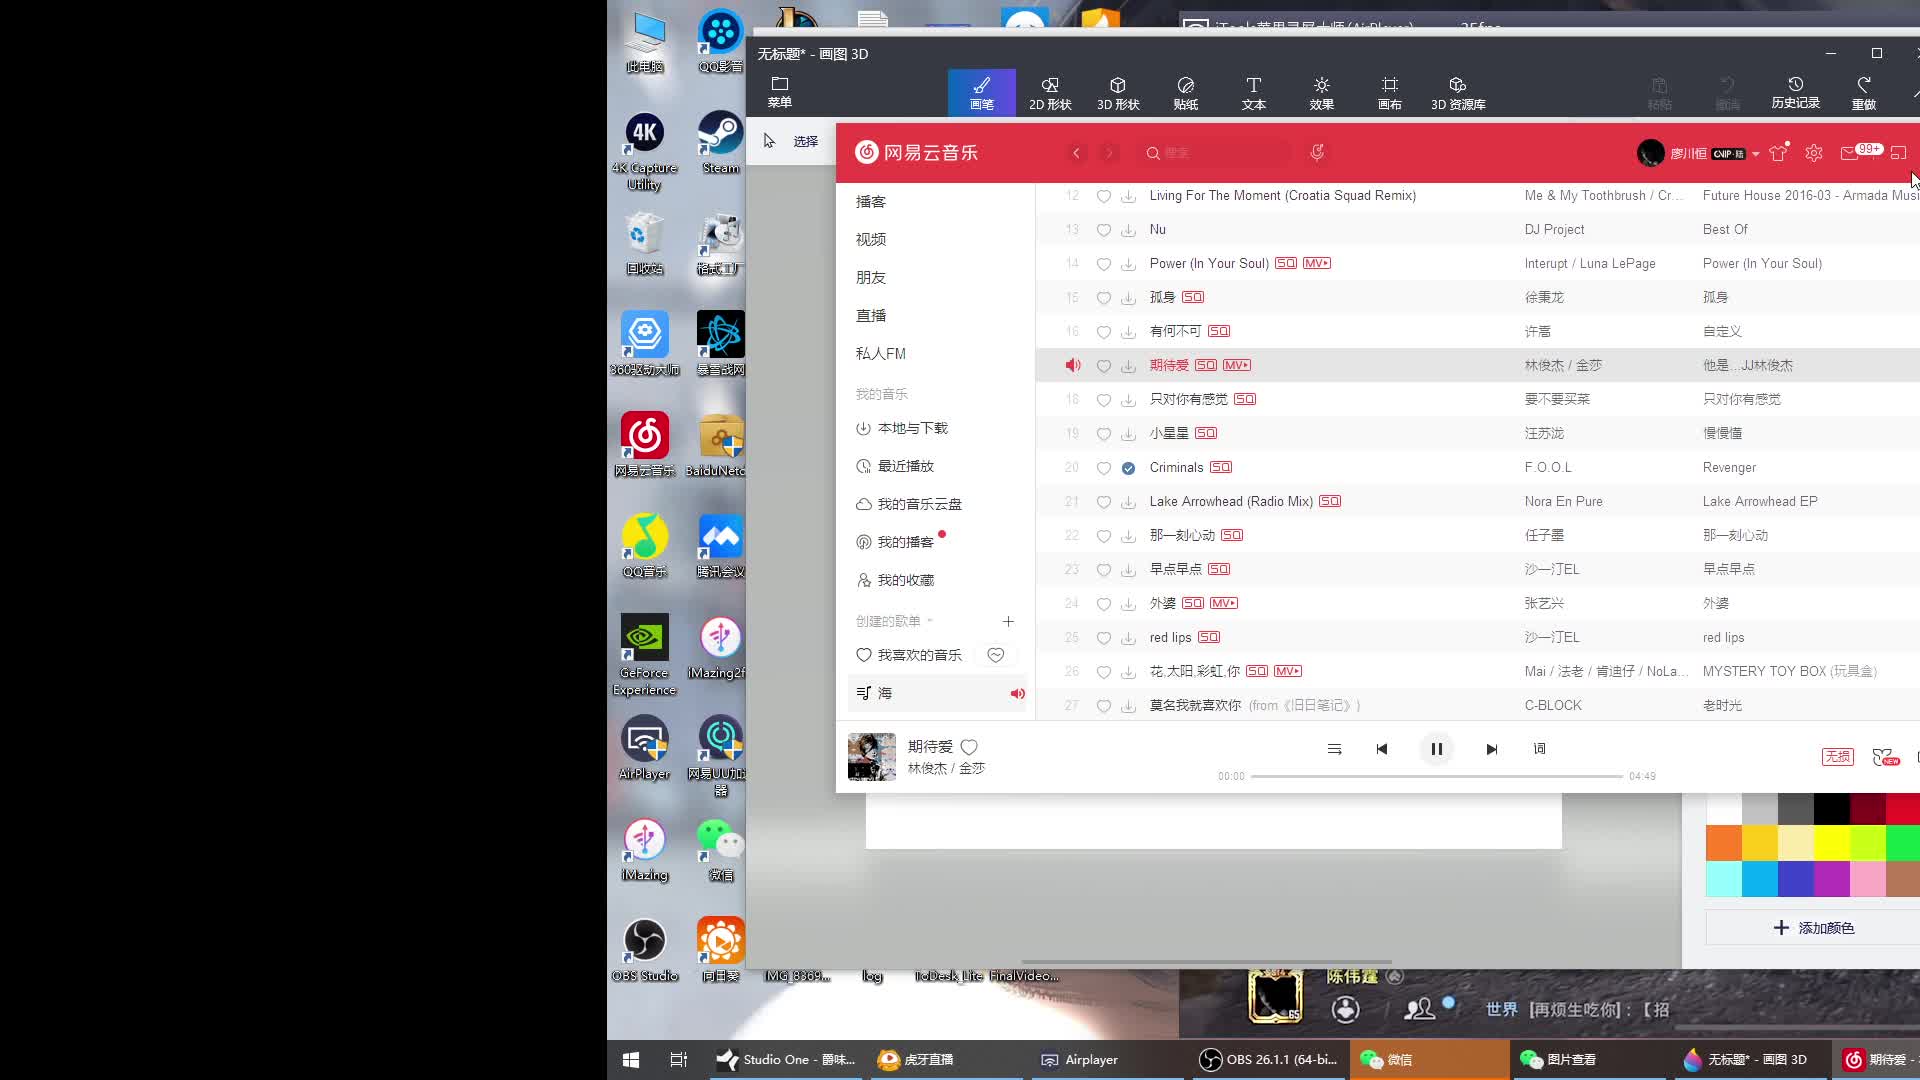Like the now playing song 期待爱
Viewport: 1920px width, 1080px height.
point(969,747)
